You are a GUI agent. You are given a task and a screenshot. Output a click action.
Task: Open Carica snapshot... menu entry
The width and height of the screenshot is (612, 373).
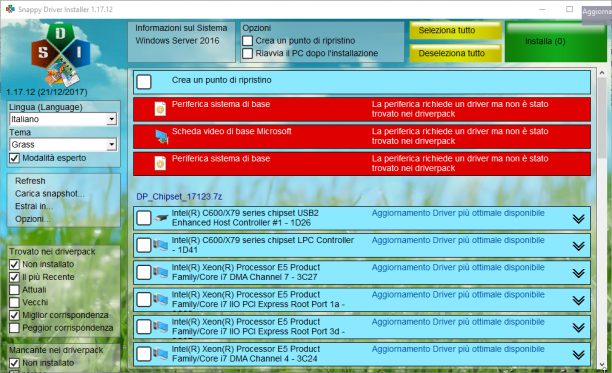50,194
